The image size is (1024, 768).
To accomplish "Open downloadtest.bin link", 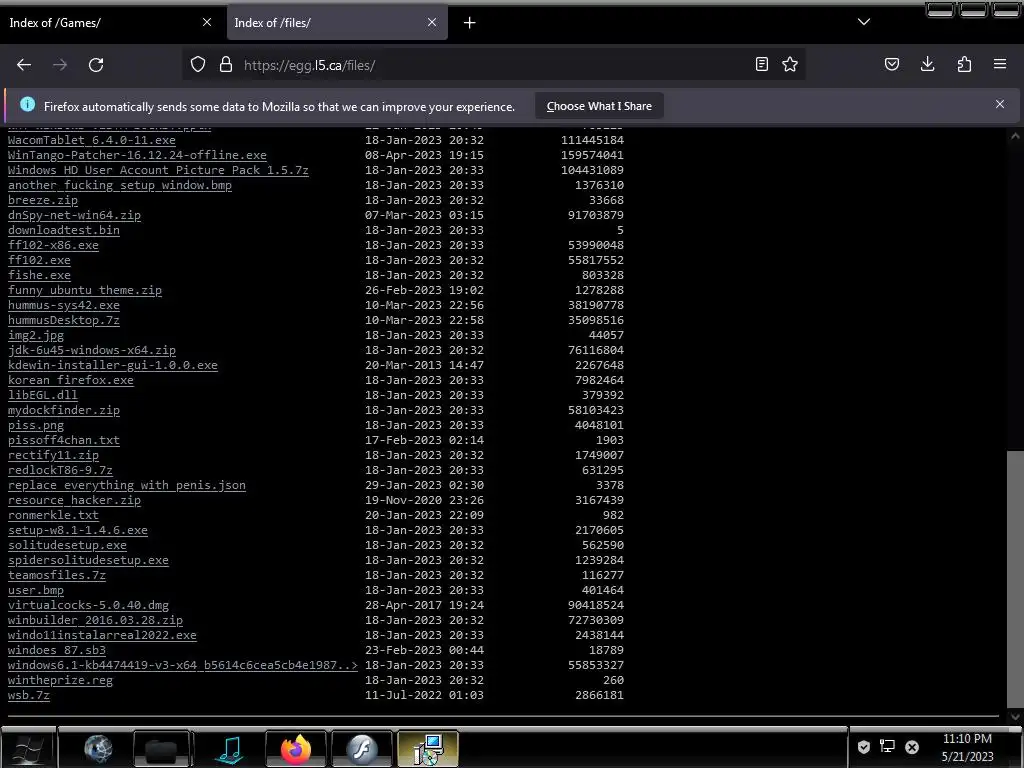I will click(63, 230).
